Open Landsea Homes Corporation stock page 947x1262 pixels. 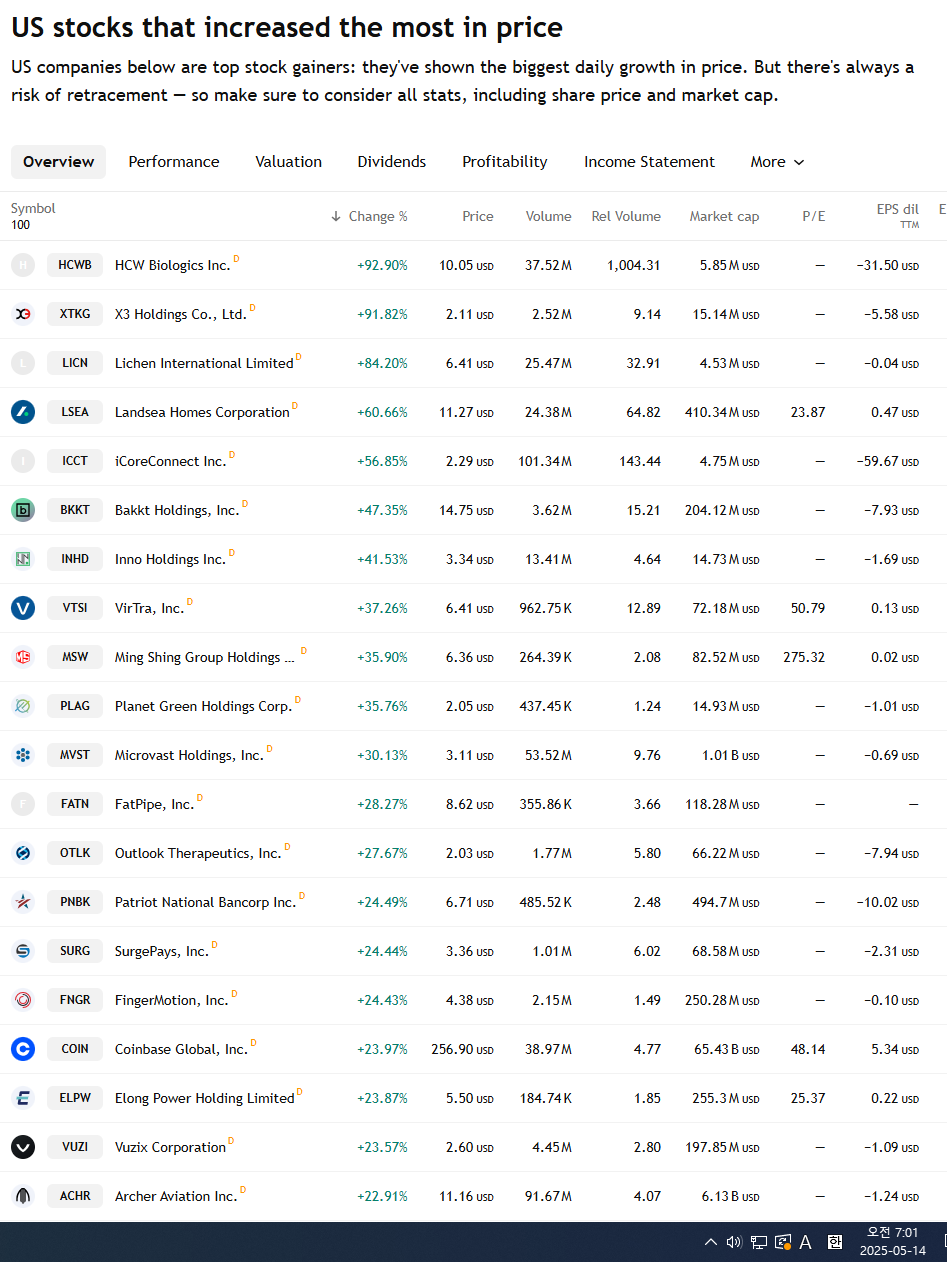[x=202, y=412]
